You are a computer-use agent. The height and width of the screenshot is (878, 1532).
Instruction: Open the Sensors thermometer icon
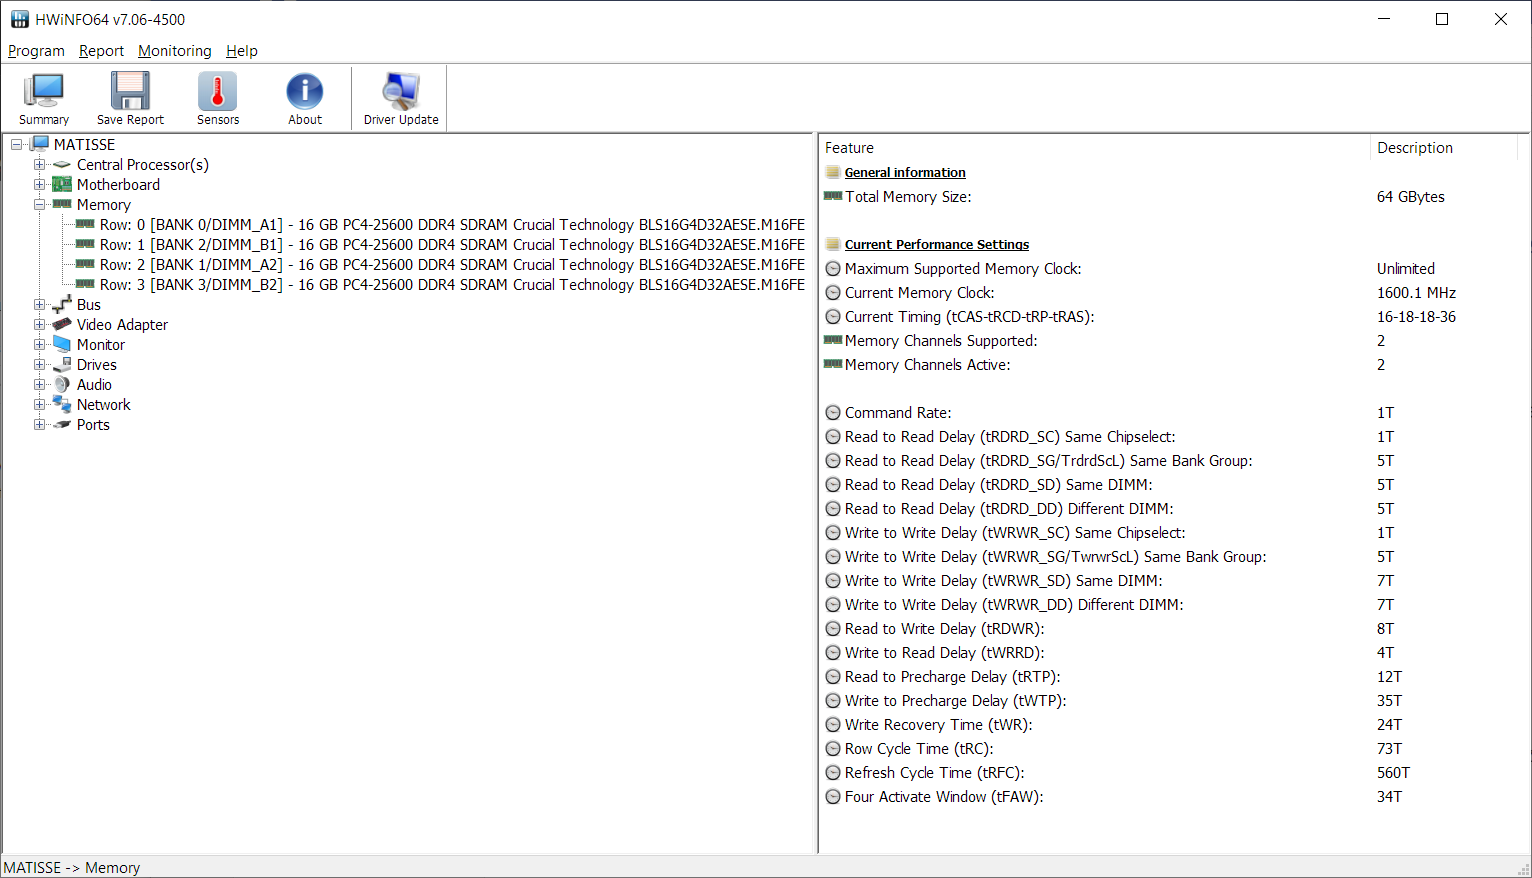(218, 98)
